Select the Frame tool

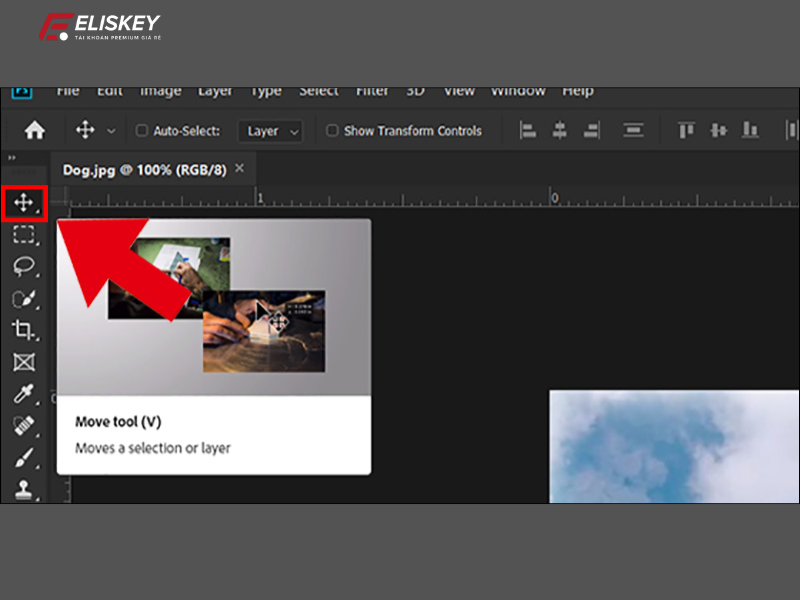pos(24,363)
